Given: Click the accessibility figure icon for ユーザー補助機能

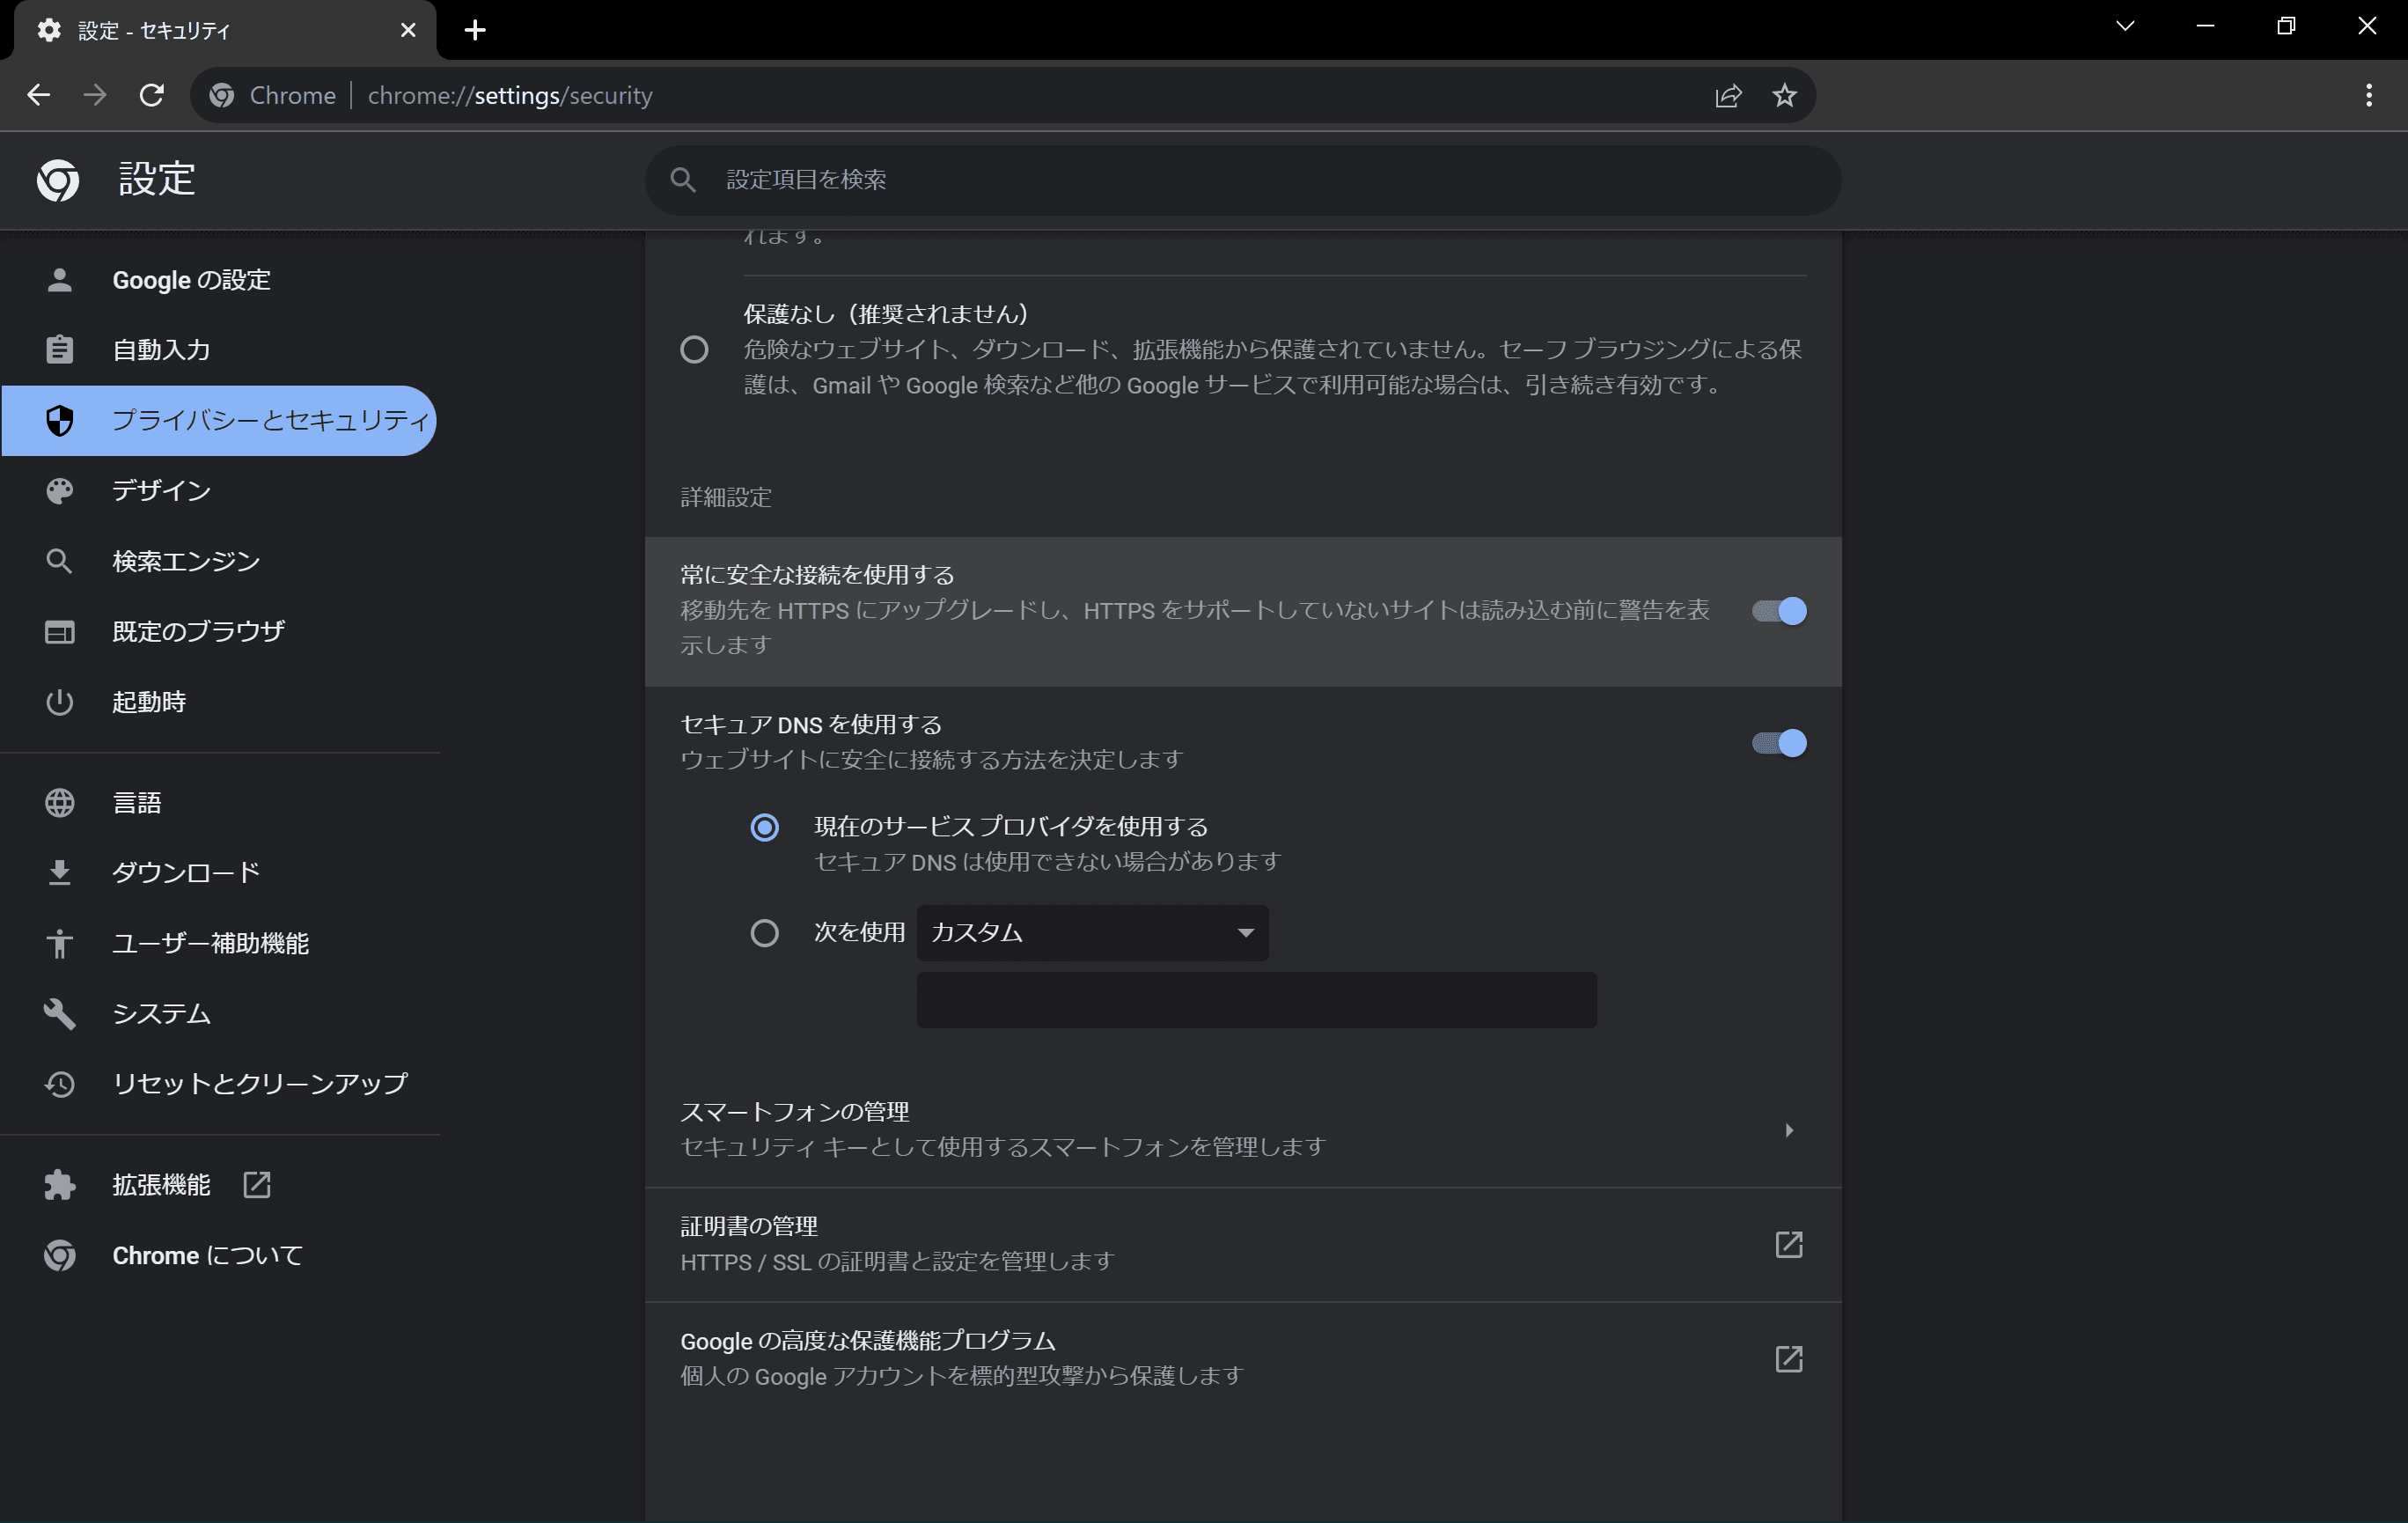Looking at the screenshot, I should [60, 943].
